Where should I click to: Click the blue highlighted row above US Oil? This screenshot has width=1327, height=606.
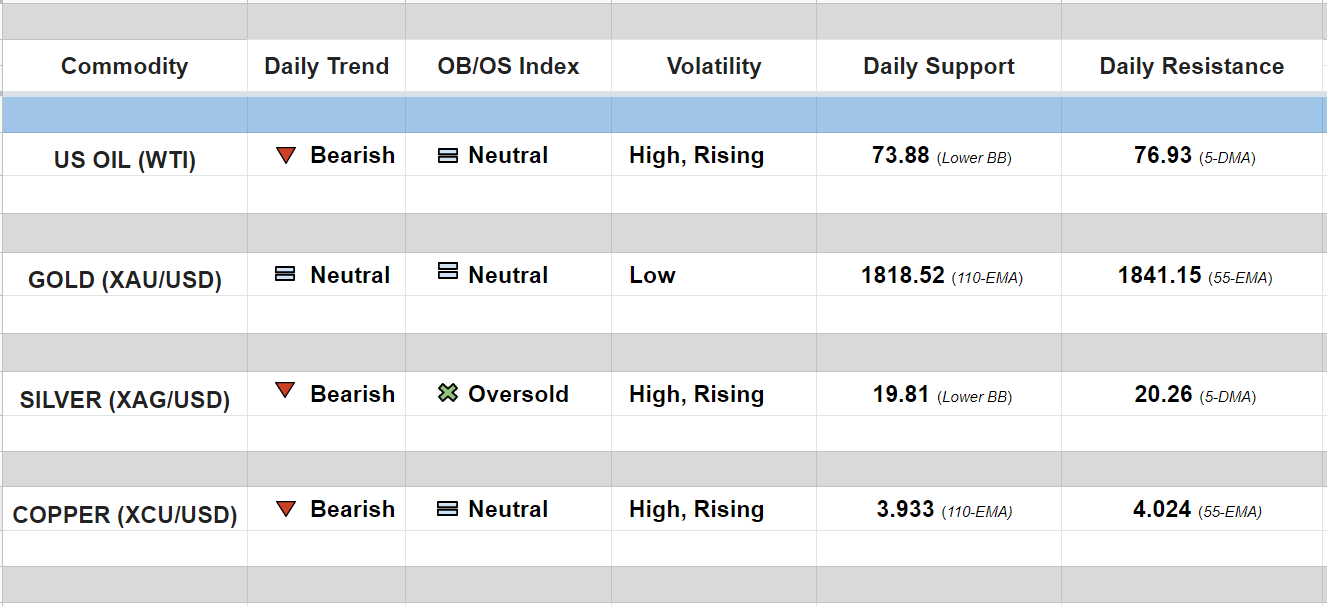pyautogui.click(x=663, y=115)
